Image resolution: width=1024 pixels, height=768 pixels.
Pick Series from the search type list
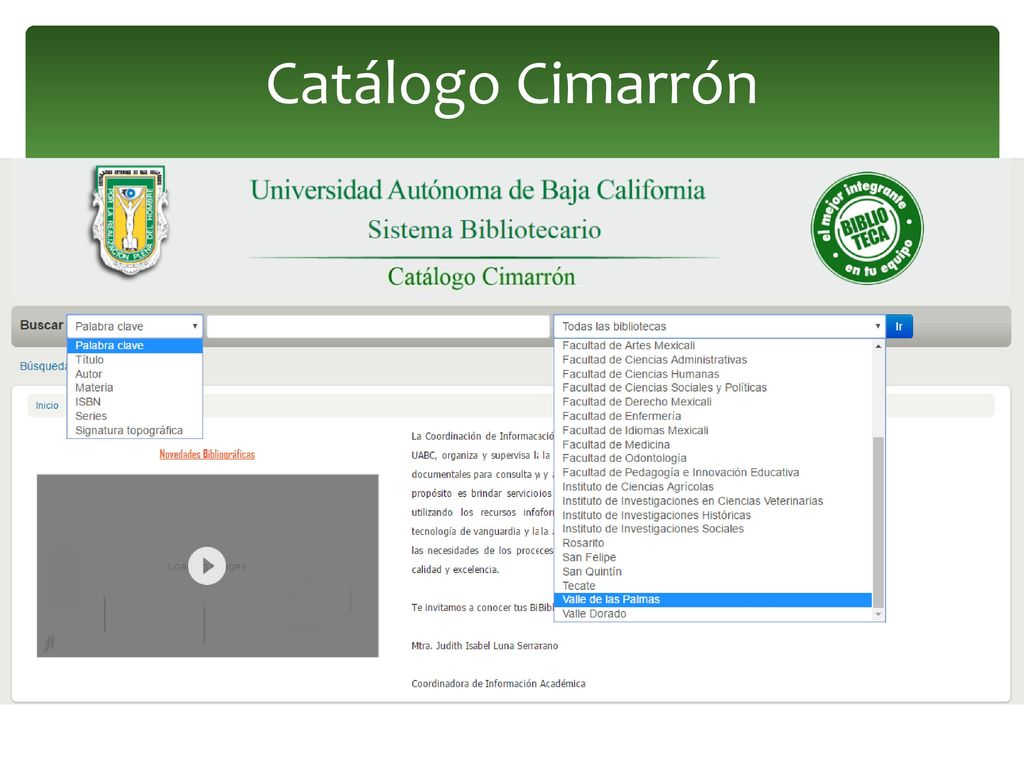135,416
